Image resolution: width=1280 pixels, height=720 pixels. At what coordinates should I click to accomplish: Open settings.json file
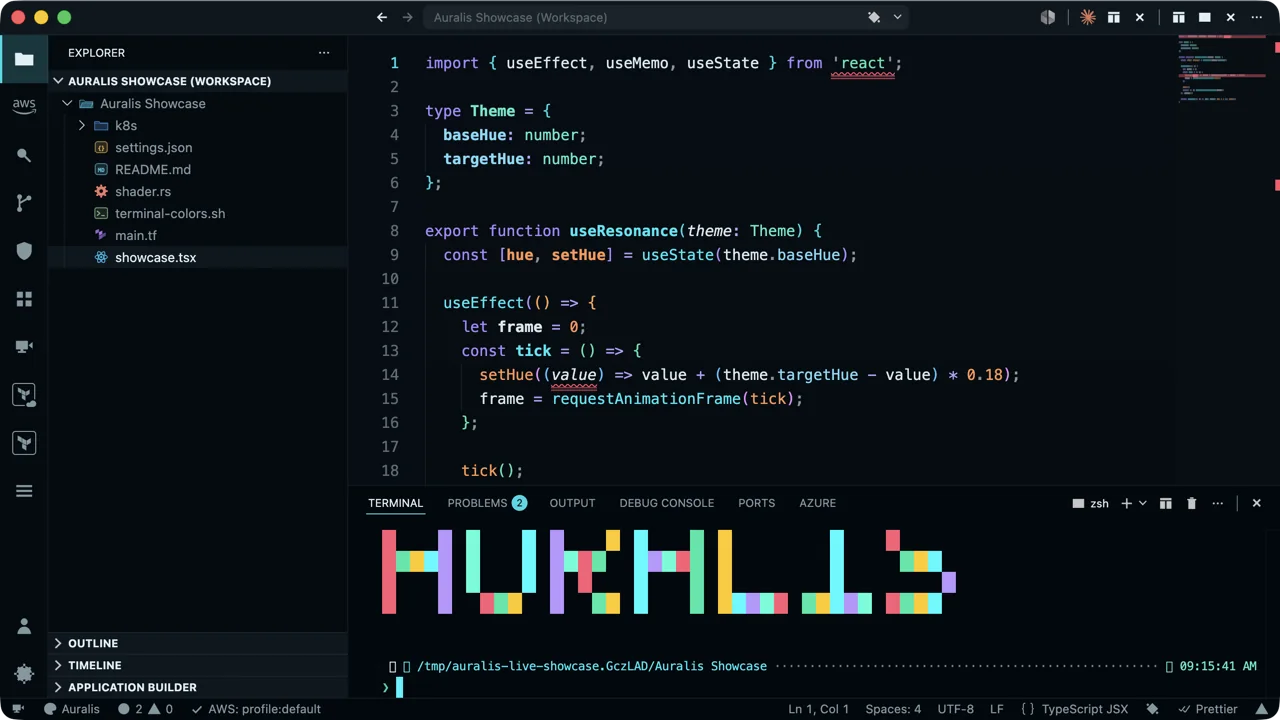point(198,147)
